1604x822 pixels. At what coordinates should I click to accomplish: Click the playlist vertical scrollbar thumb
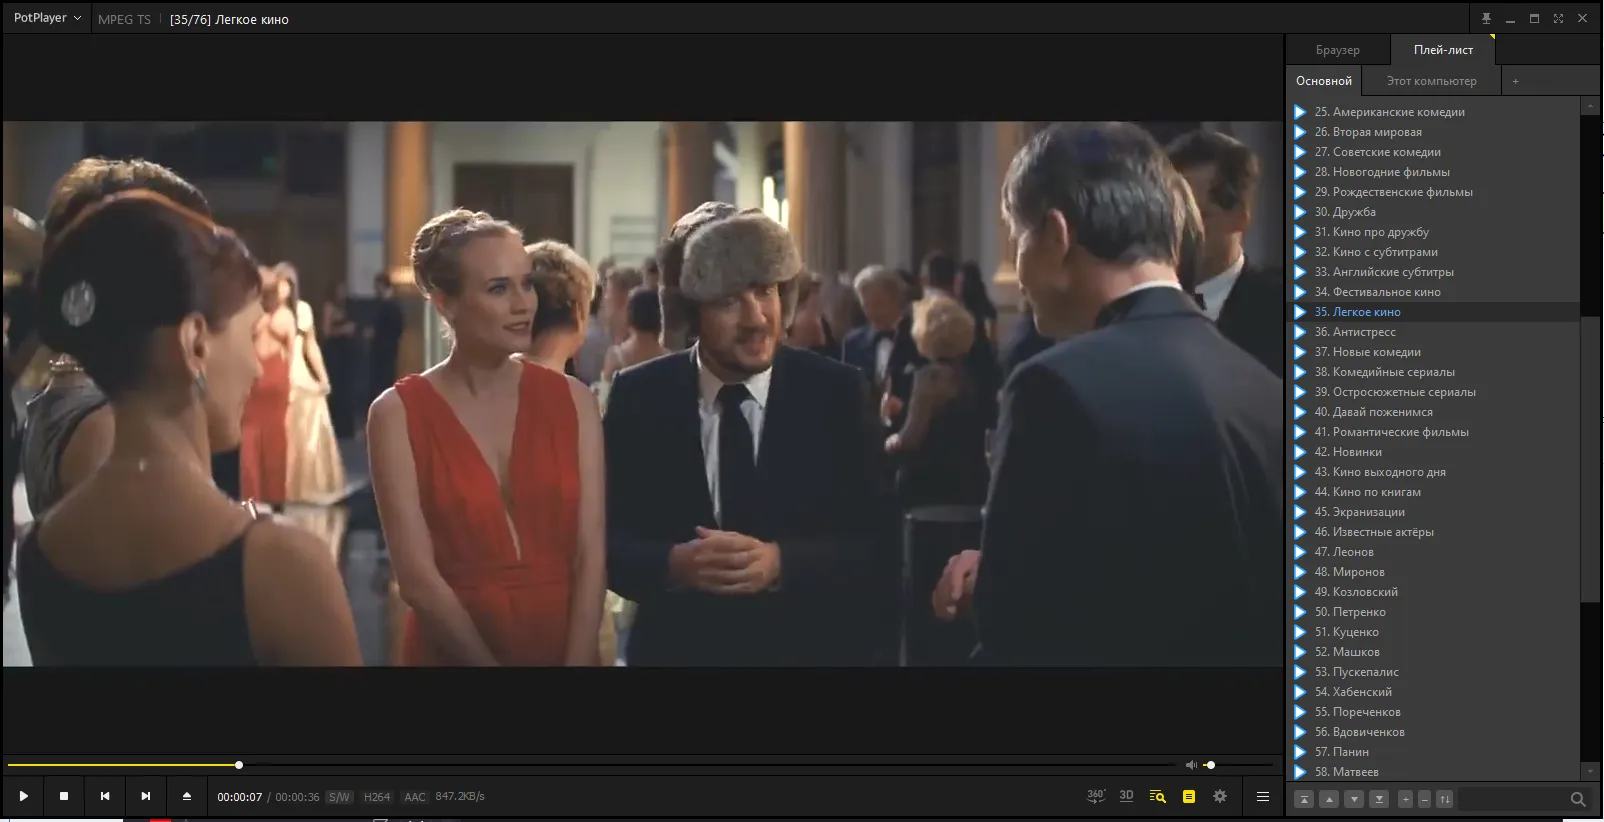point(1590,460)
